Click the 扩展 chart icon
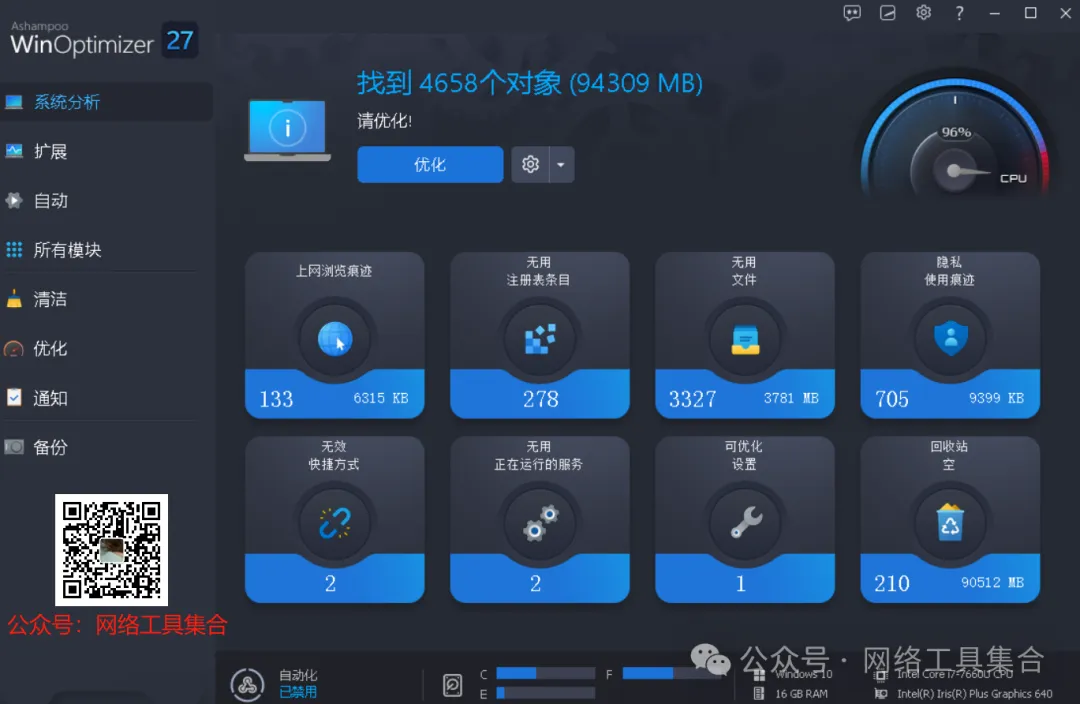Viewport: 1080px width, 704px height. (x=14, y=151)
